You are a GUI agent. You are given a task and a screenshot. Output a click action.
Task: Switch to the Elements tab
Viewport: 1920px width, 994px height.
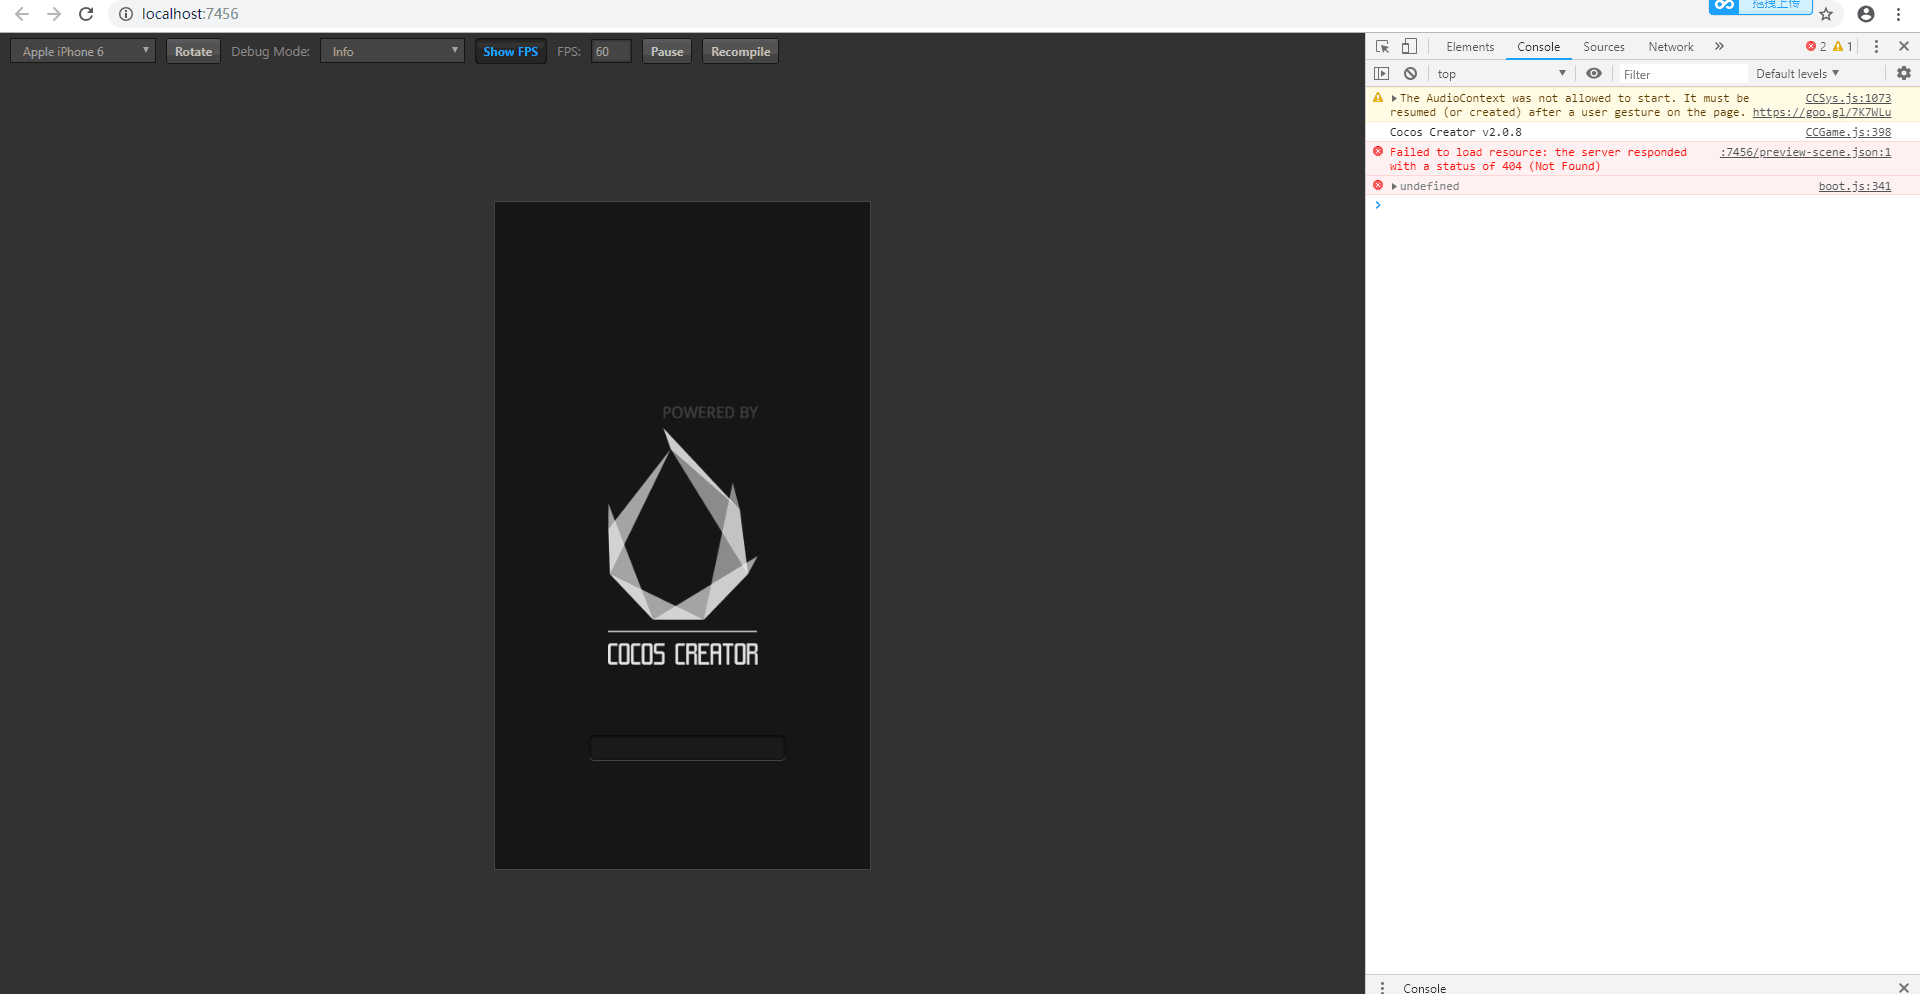pos(1470,47)
